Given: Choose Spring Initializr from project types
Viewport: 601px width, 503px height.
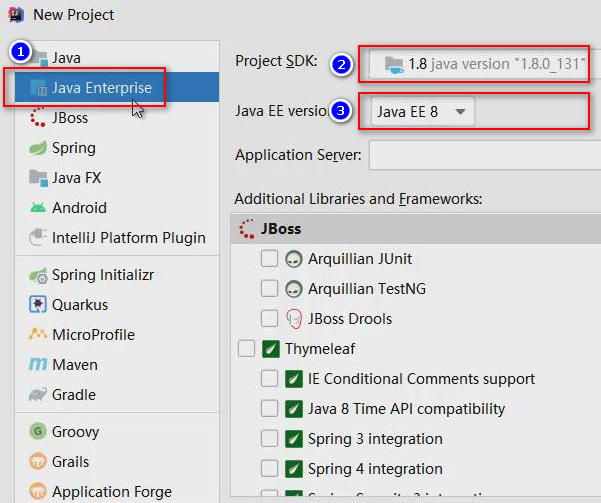Looking at the screenshot, I should 102,275.
